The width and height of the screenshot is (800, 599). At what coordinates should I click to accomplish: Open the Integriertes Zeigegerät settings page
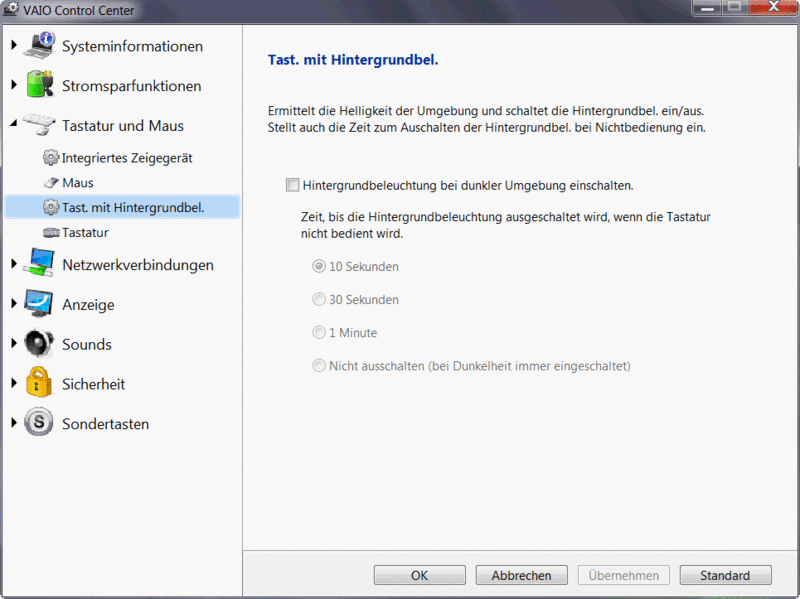(127, 158)
